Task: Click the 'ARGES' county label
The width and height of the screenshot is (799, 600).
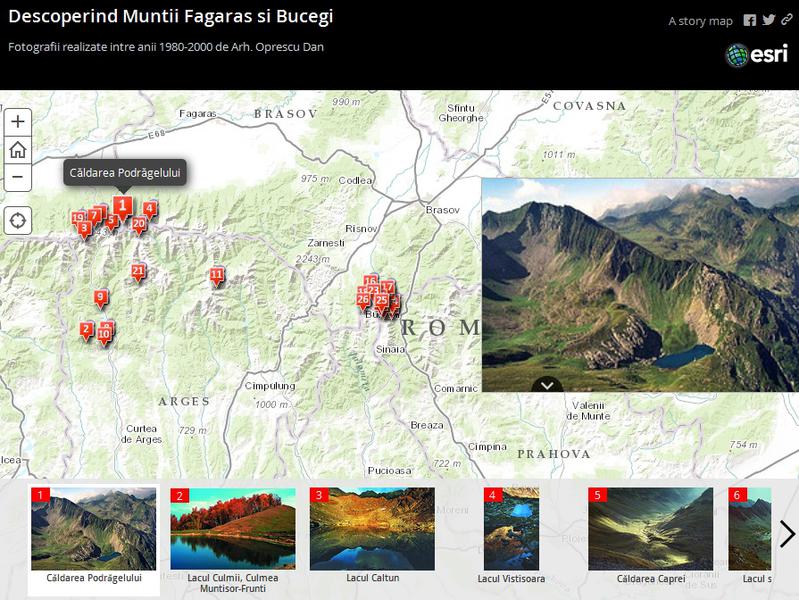Action: pyautogui.click(x=184, y=402)
